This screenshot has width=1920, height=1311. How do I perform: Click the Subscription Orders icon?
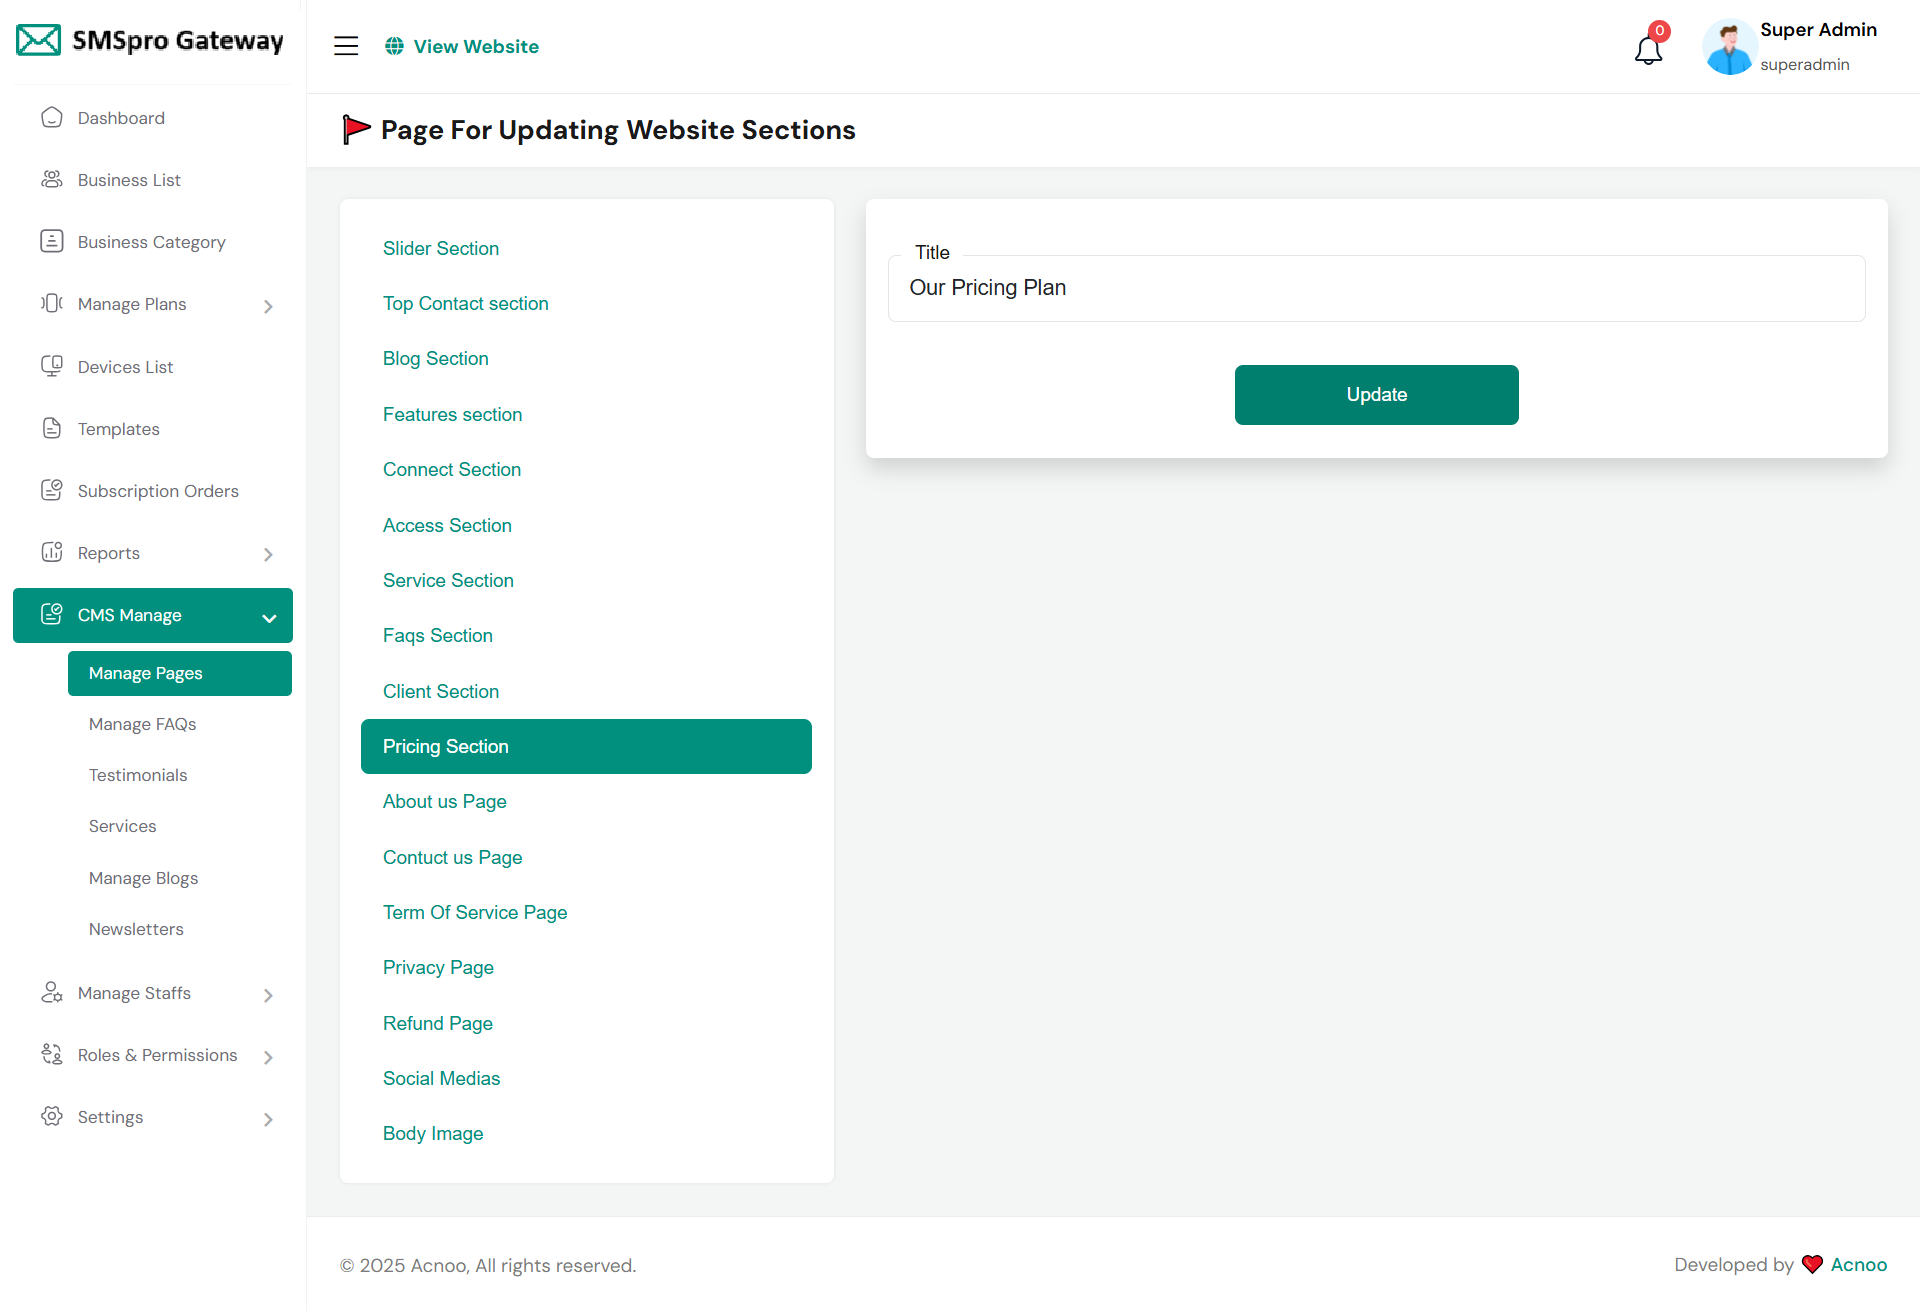point(52,490)
